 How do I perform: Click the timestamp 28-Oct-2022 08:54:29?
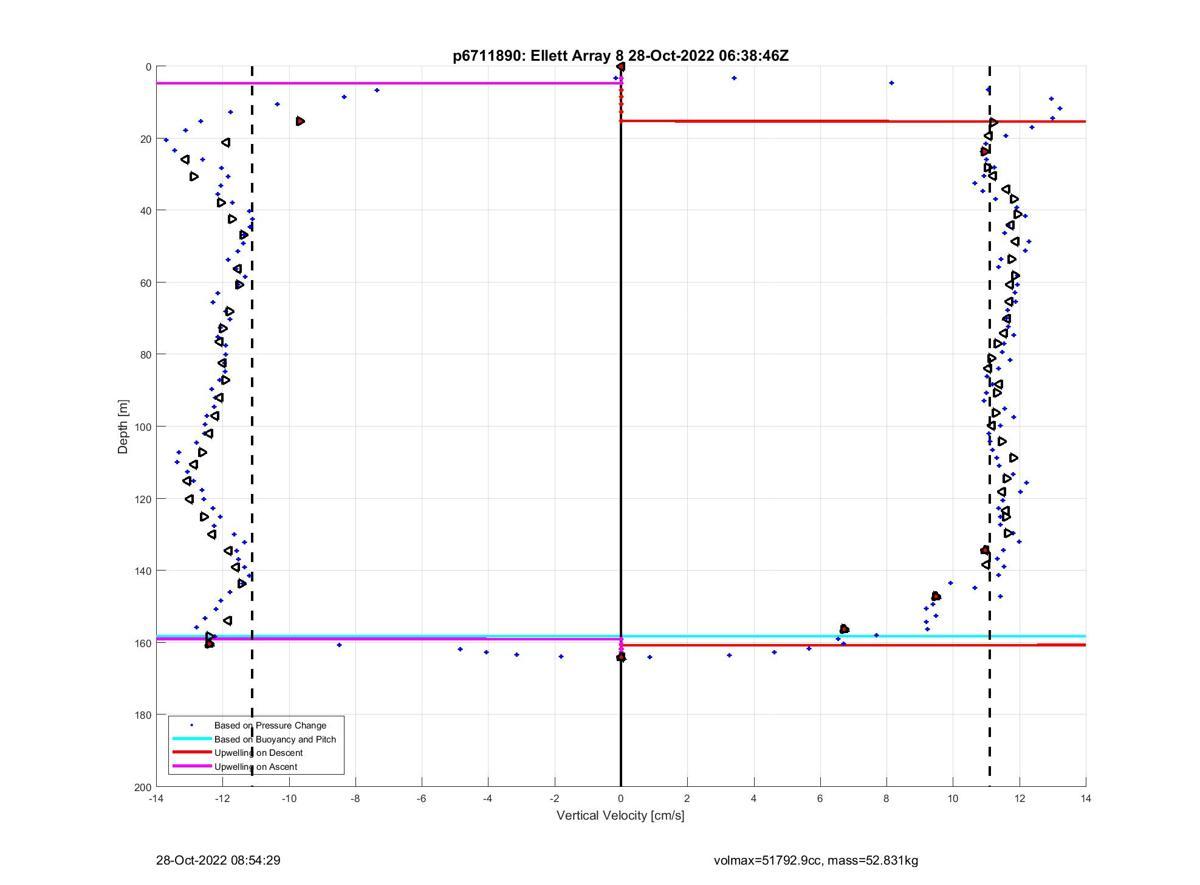(218, 860)
